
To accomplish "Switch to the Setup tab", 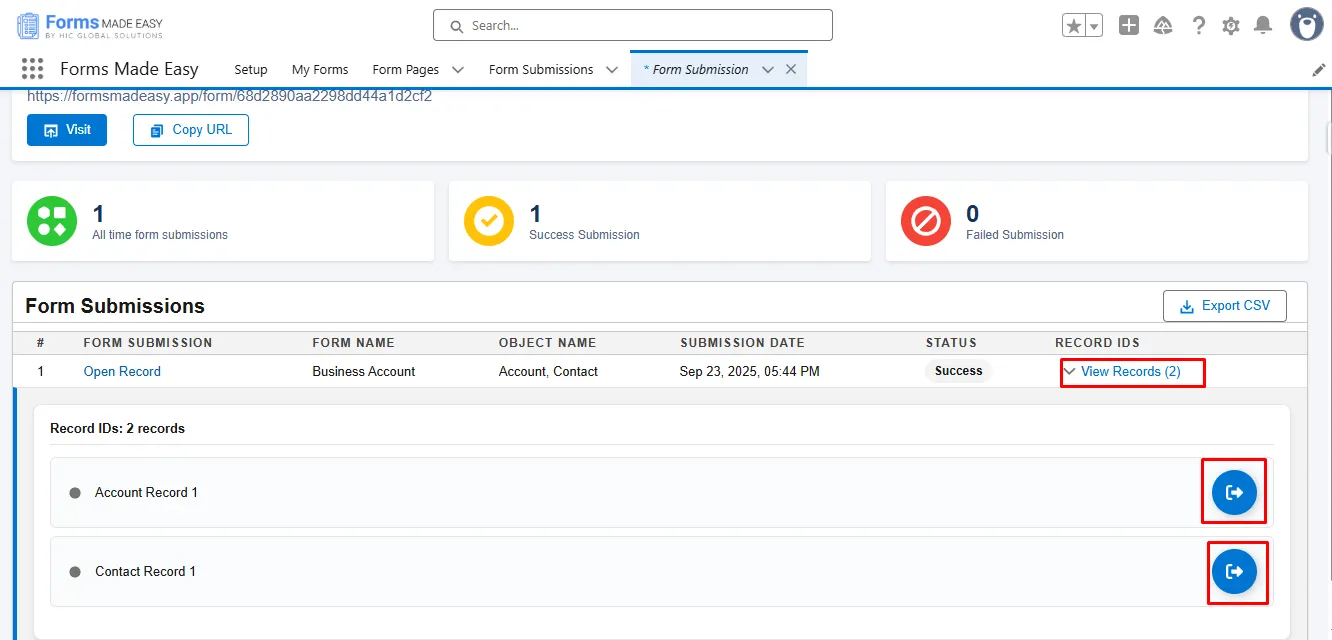I will (251, 70).
